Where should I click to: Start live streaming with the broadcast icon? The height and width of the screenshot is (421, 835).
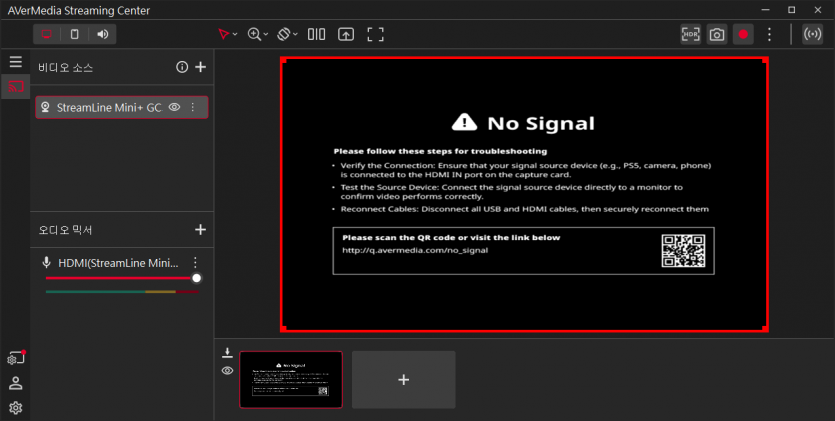812,35
